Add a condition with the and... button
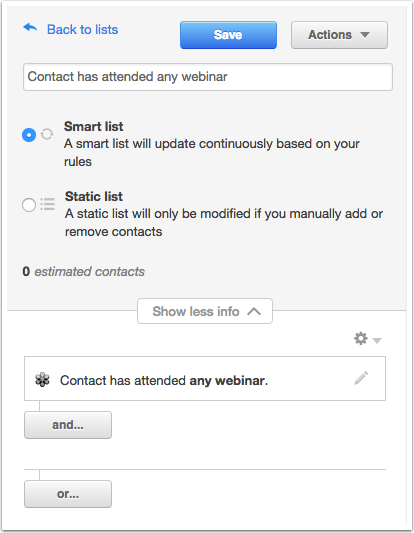The image size is (414, 533). coord(68,425)
